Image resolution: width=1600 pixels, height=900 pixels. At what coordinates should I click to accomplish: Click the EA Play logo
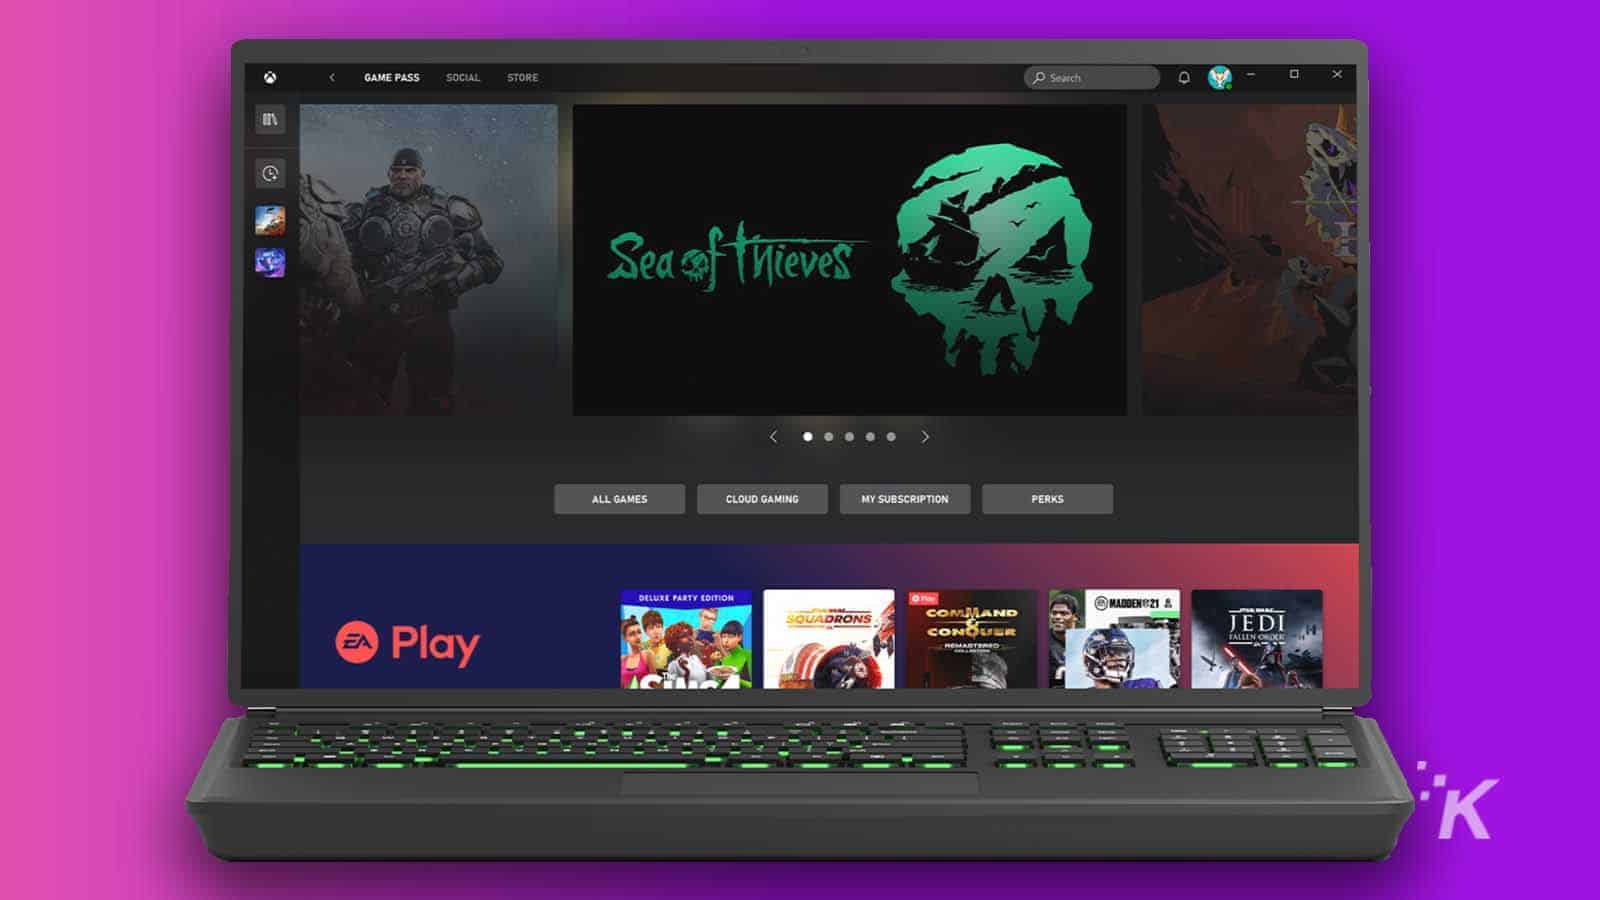(407, 643)
